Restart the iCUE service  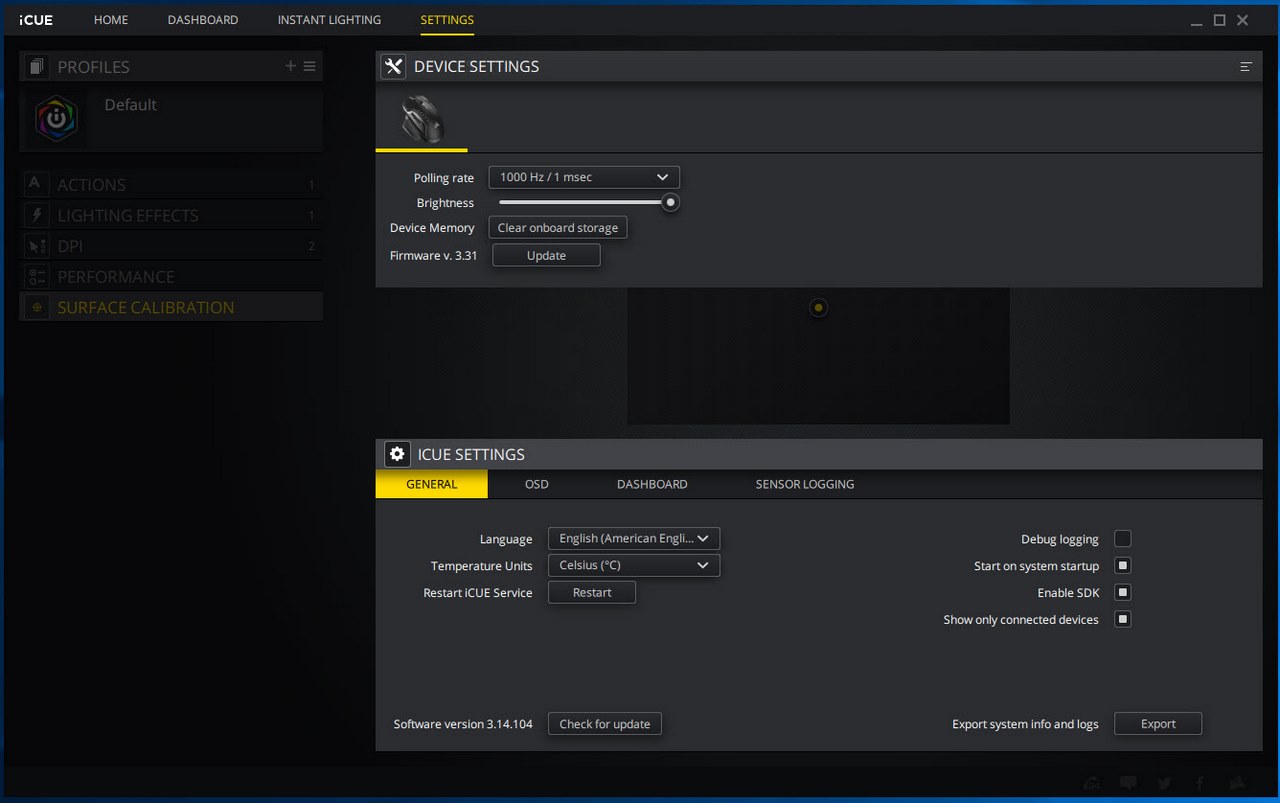592,593
